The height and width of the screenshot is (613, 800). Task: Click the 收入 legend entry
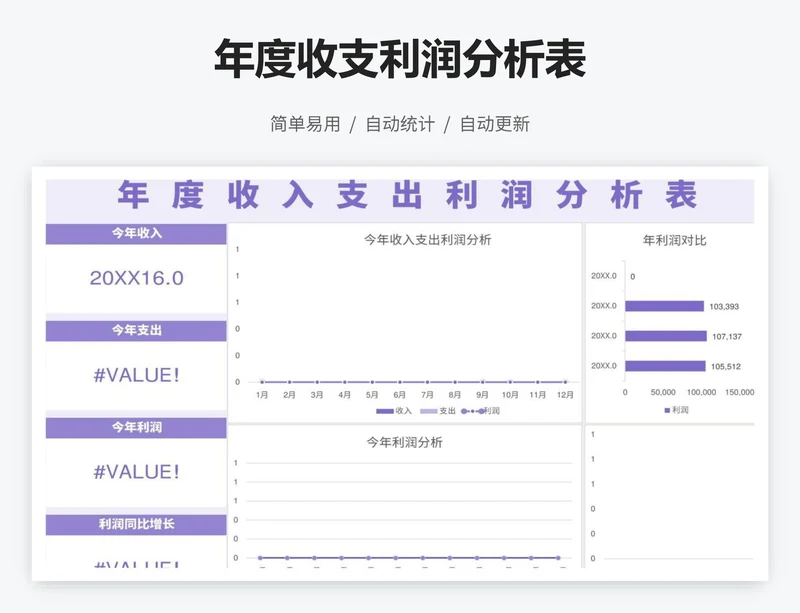click(x=394, y=411)
